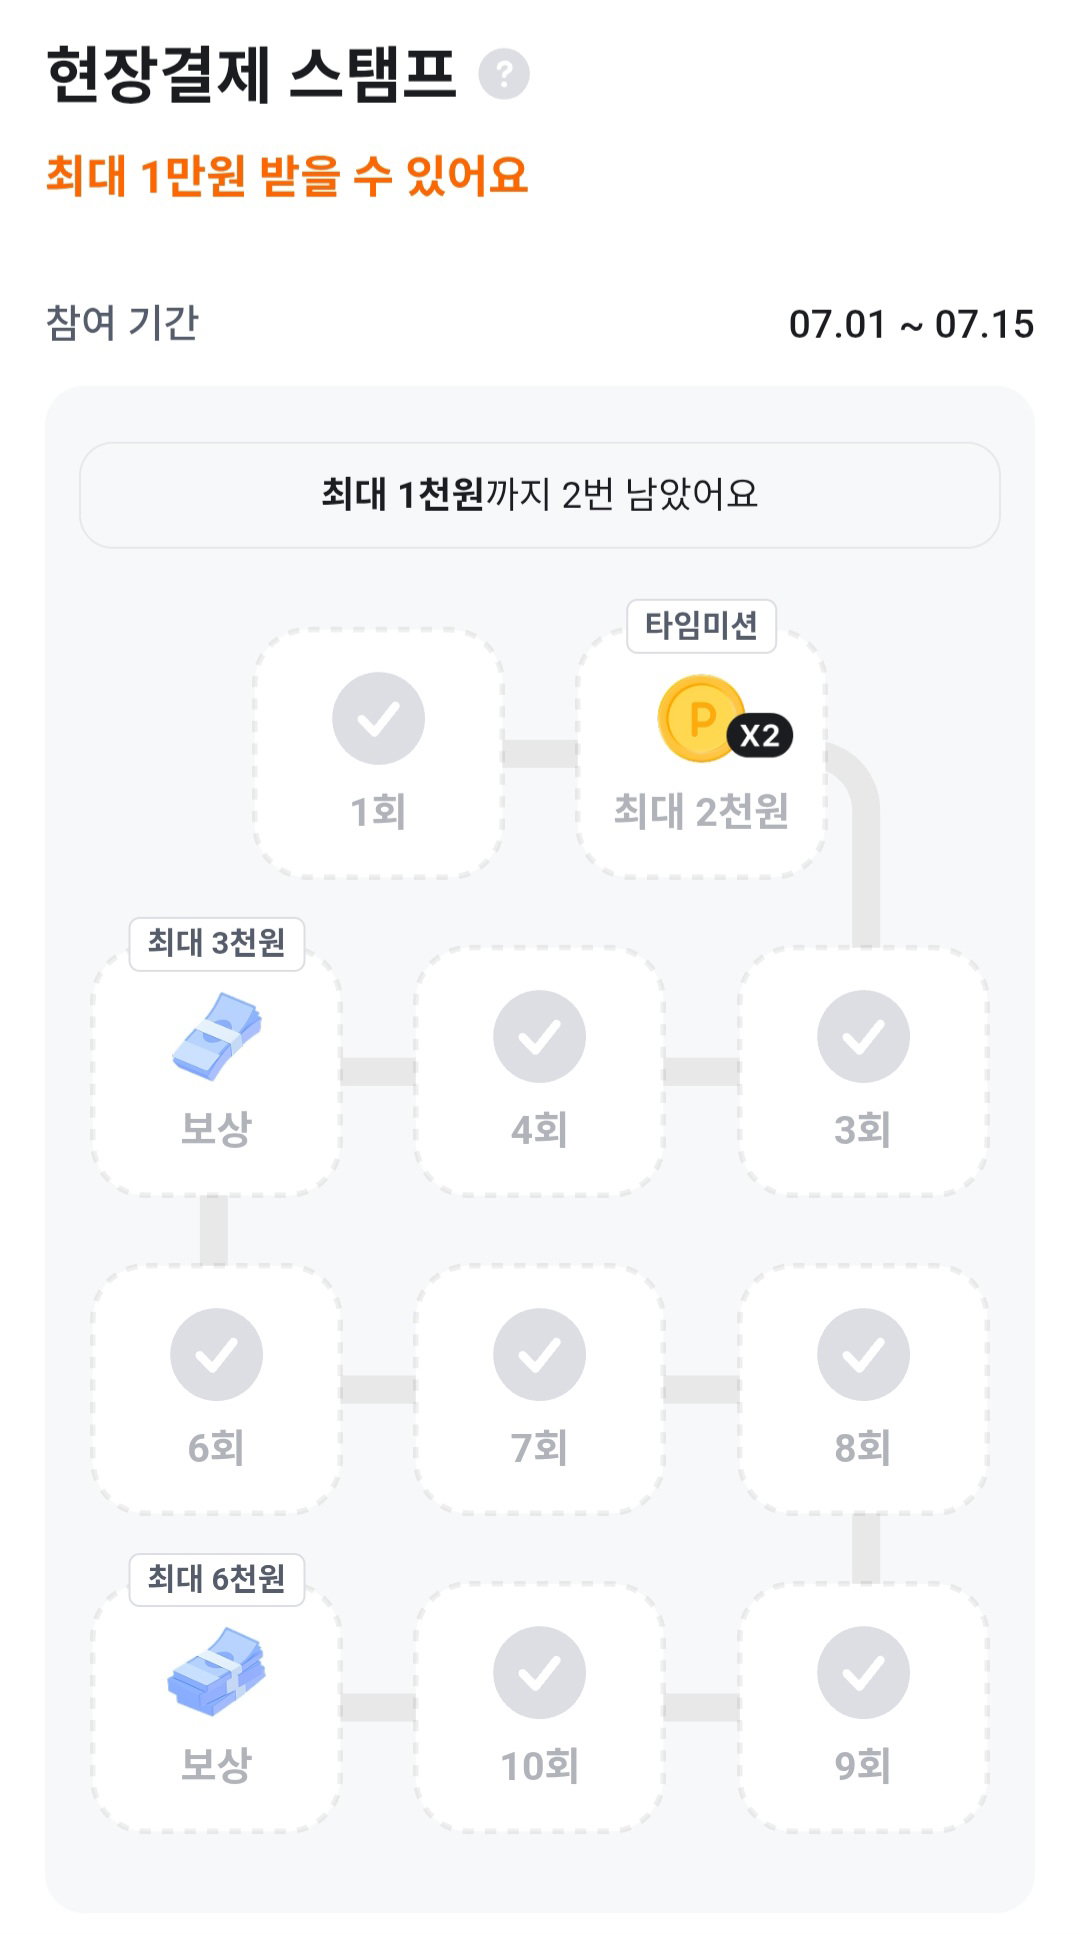Tap the 최대 6천원 reward badge
Viewport: 1080px width, 1934px height.
(216, 1579)
